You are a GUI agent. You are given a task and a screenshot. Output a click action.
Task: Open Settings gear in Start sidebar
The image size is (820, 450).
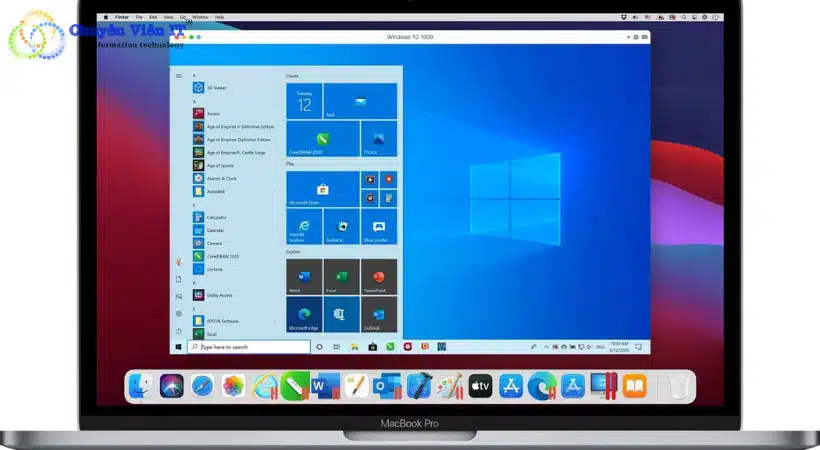point(179,313)
